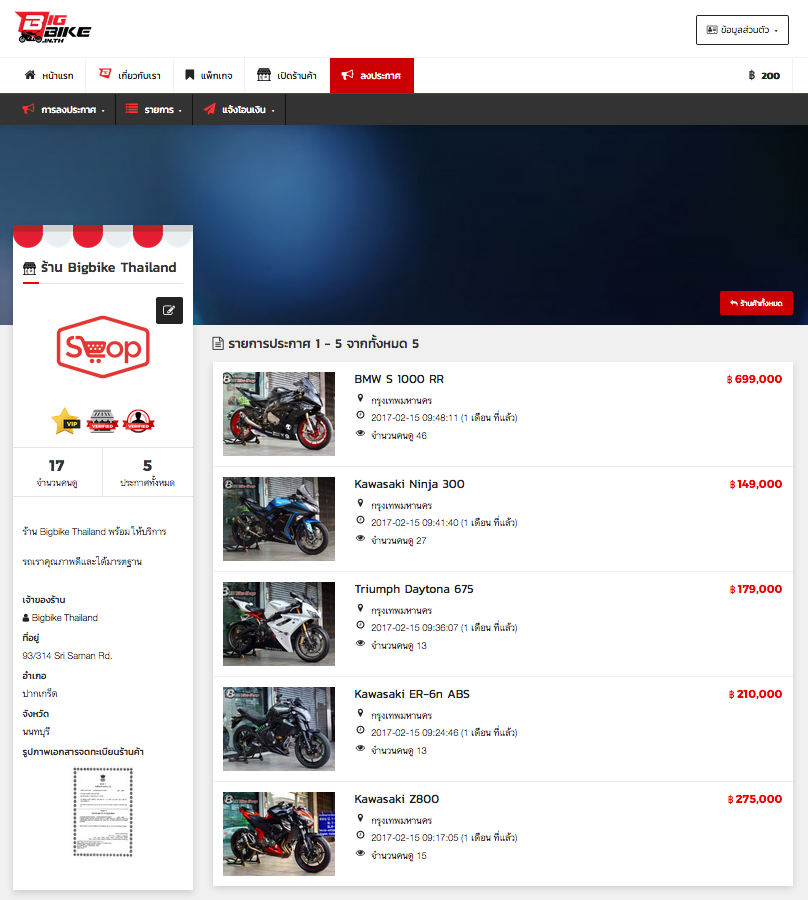
Task: Select the ลงประกาศ post ad tab
Action: pyautogui.click(x=372, y=75)
